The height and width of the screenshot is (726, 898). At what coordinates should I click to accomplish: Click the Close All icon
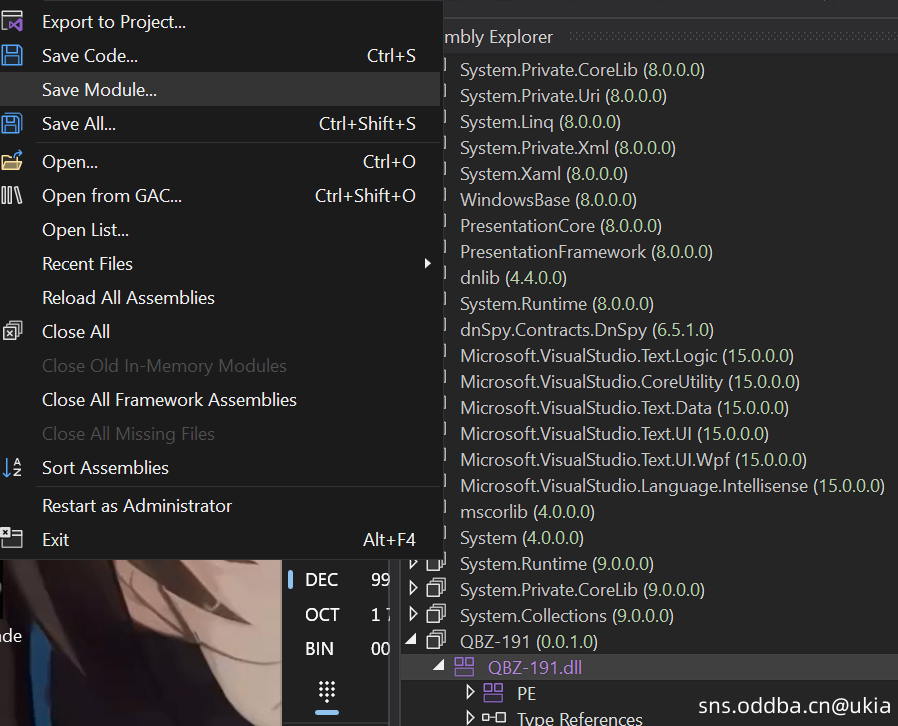click(11, 332)
